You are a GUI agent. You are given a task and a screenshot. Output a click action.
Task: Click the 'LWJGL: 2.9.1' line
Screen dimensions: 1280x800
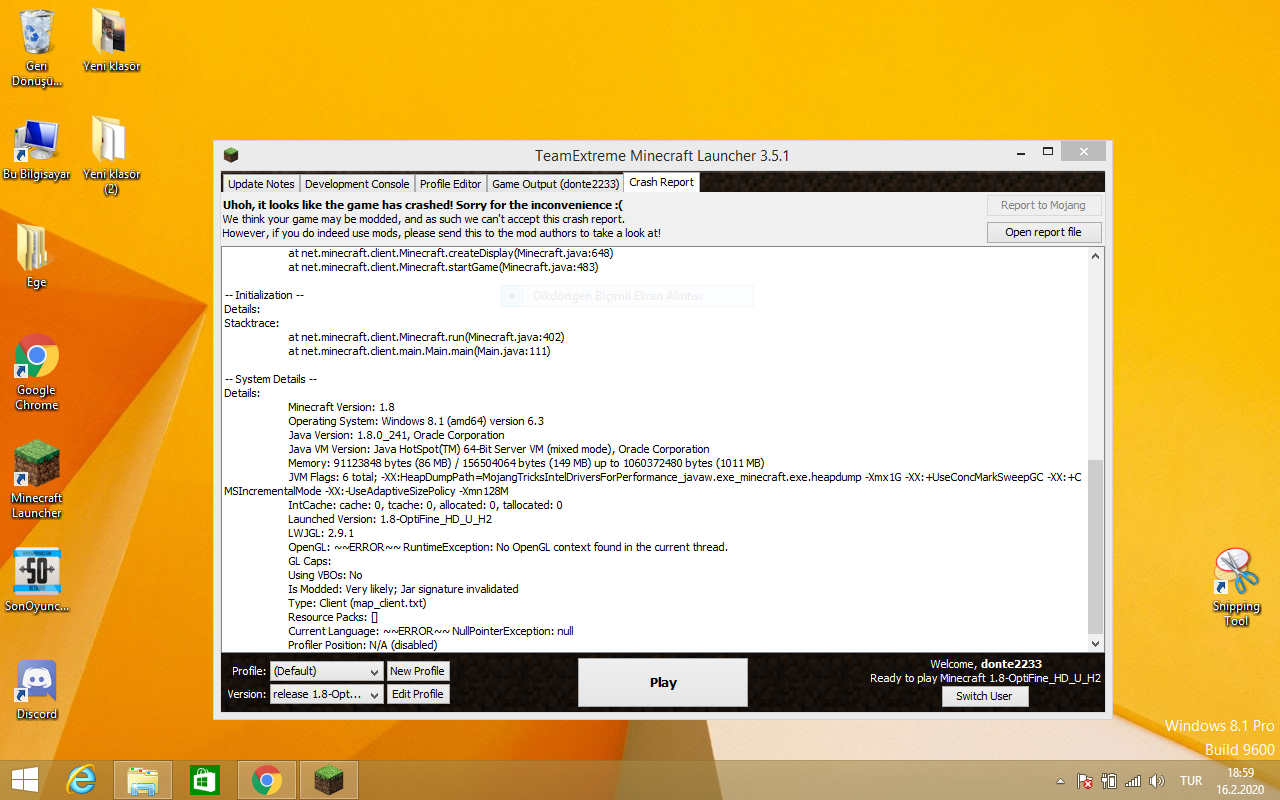pos(321,533)
